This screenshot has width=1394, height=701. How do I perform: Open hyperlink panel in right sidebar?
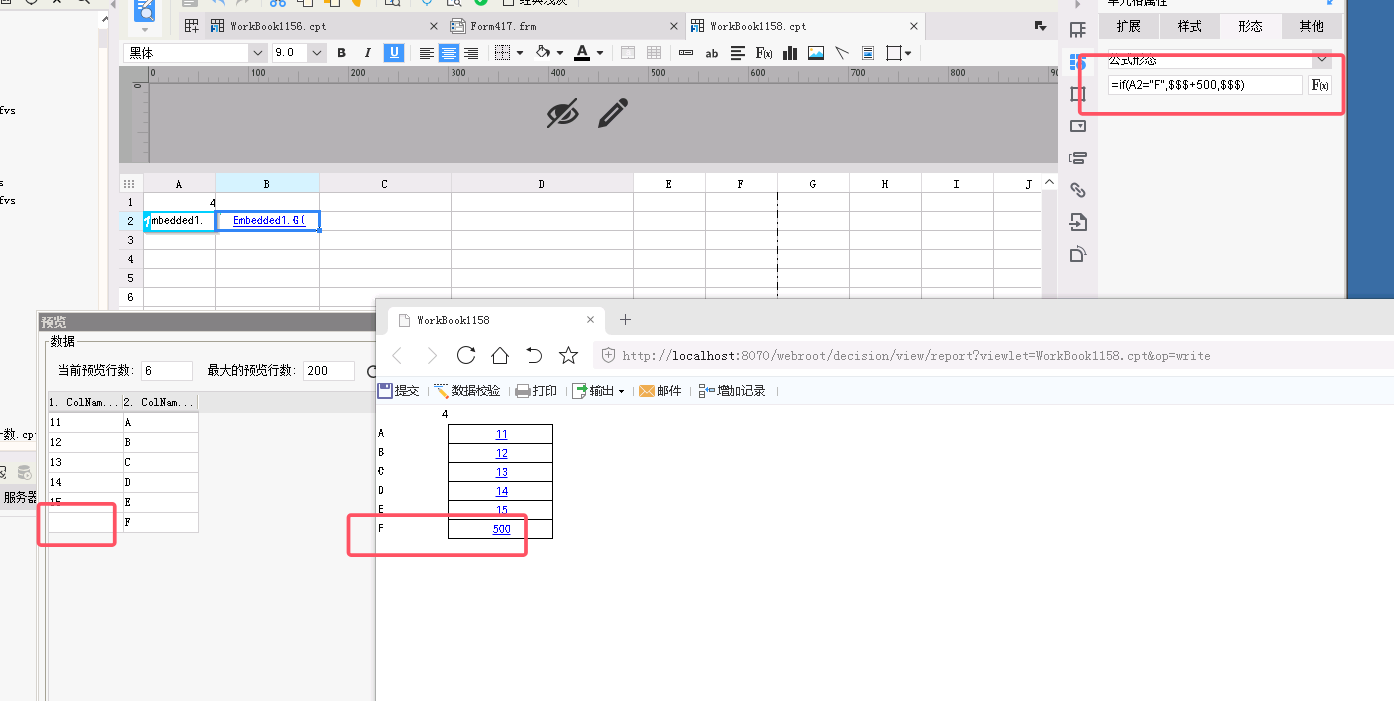tap(1077, 190)
